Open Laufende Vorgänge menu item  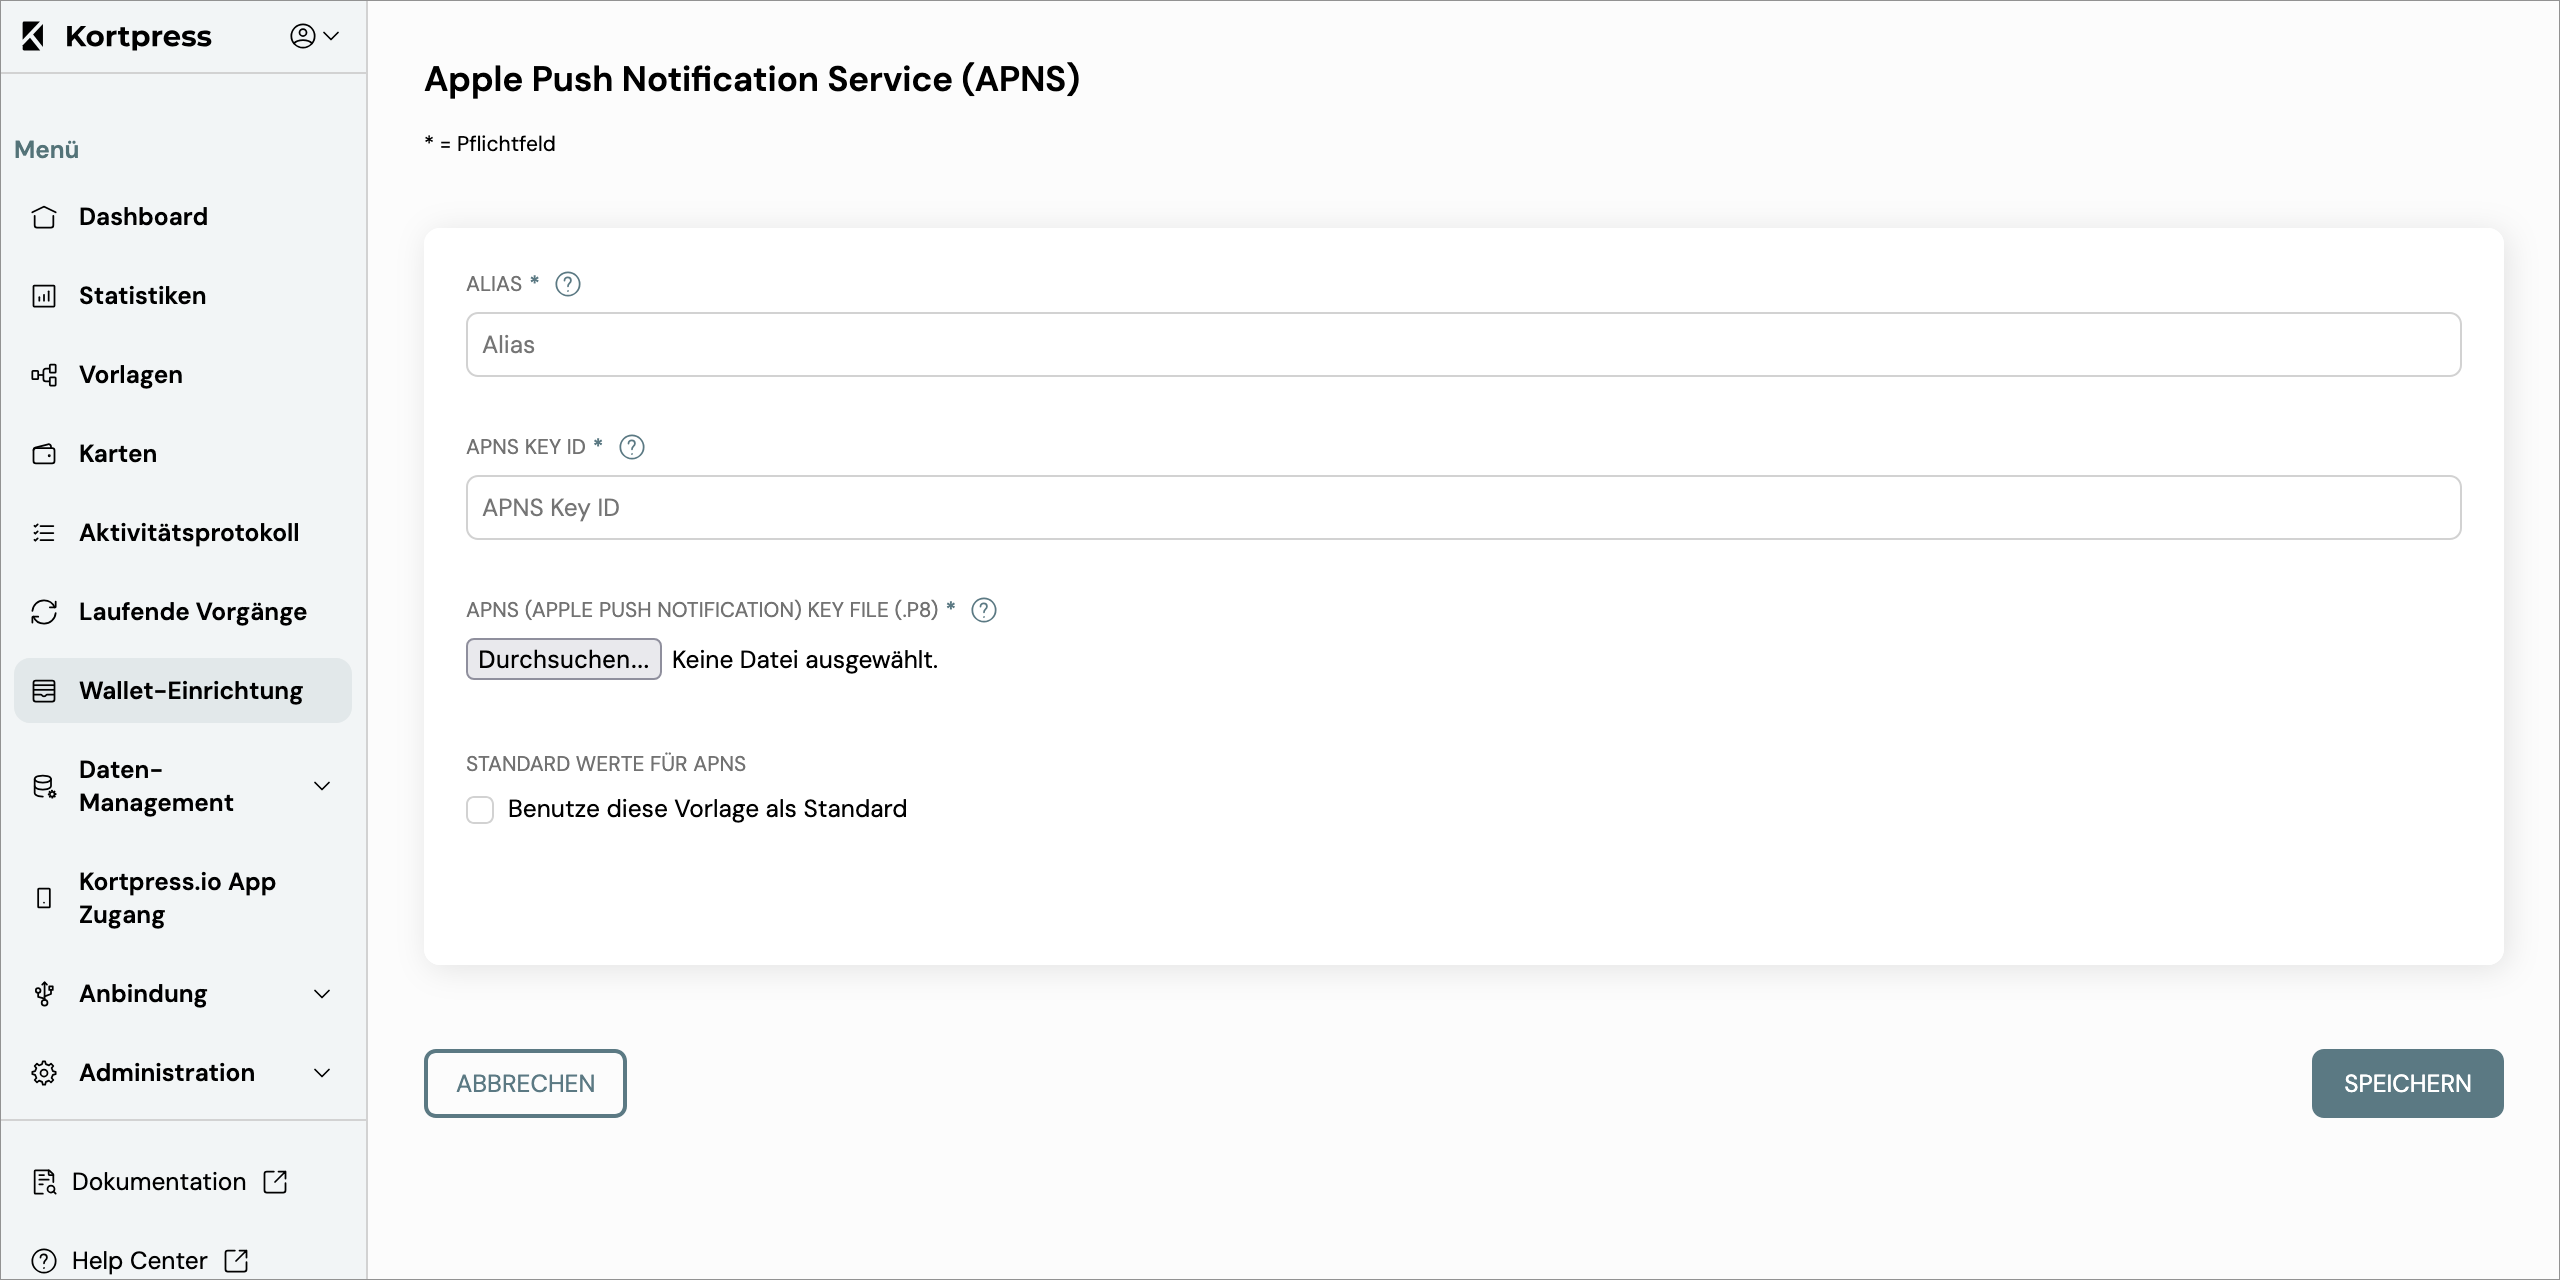coord(183,612)
